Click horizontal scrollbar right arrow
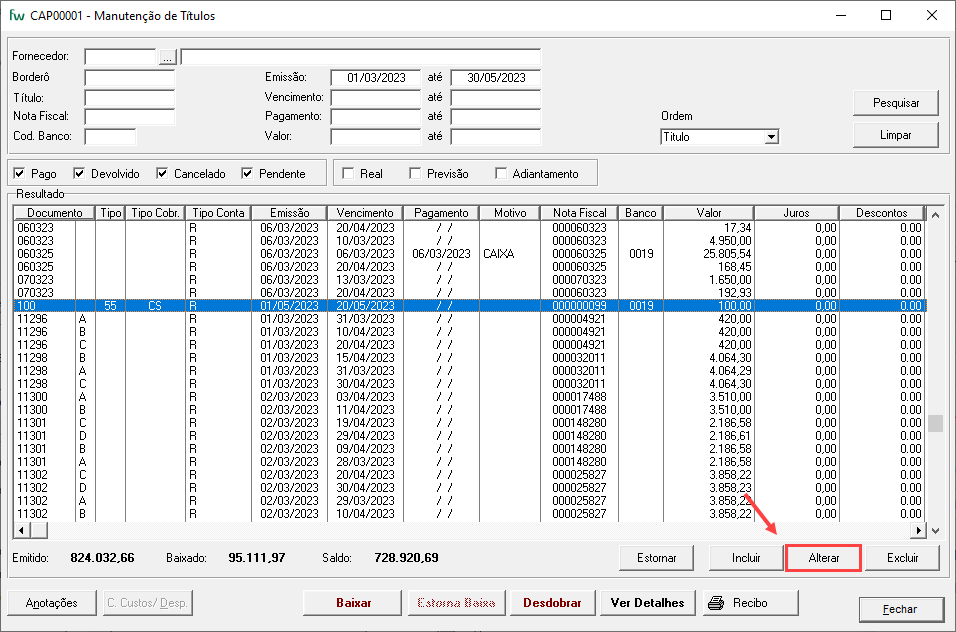The image size is (956, 632). pos(919,530)
